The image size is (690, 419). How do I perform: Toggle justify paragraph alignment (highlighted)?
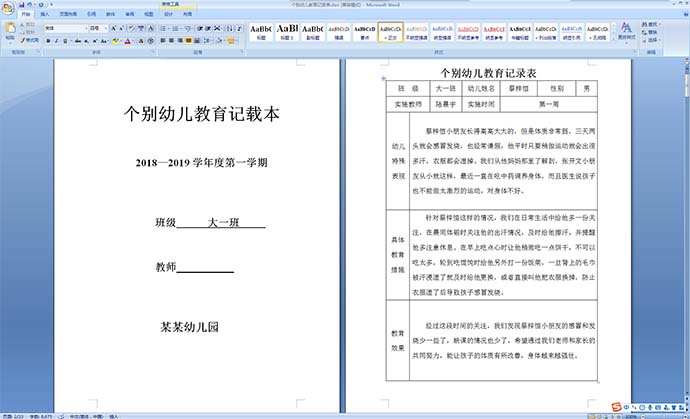(188, 41)
